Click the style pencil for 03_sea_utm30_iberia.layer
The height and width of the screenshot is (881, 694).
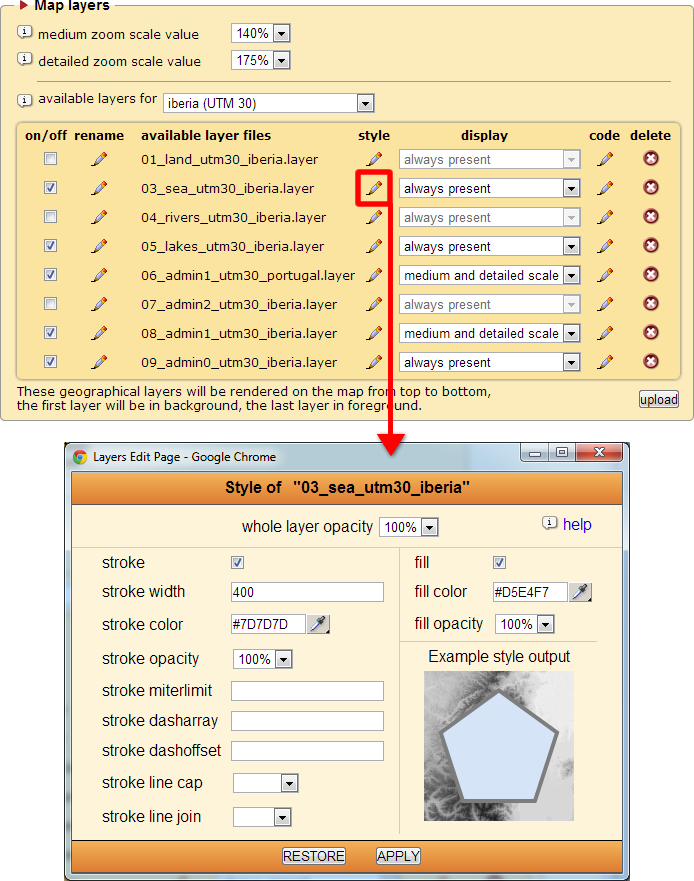point(374,188)
